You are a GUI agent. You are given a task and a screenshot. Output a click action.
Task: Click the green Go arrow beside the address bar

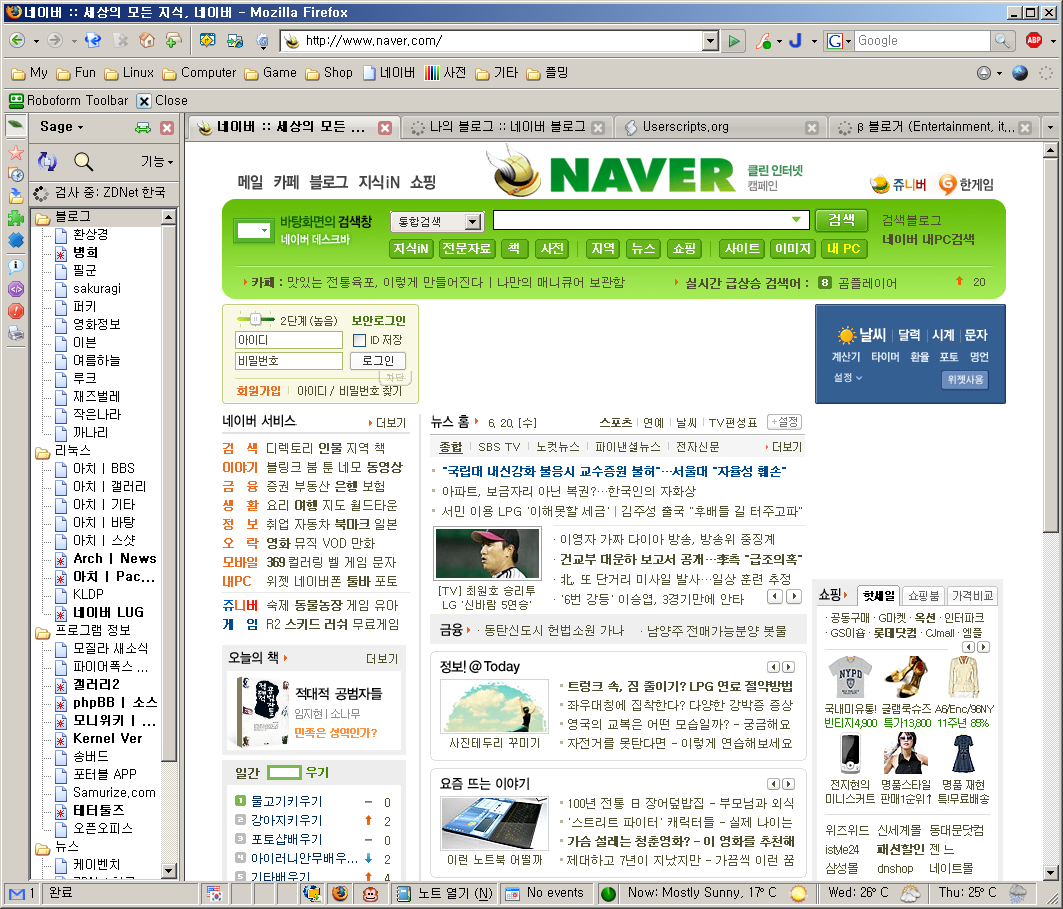734,41
